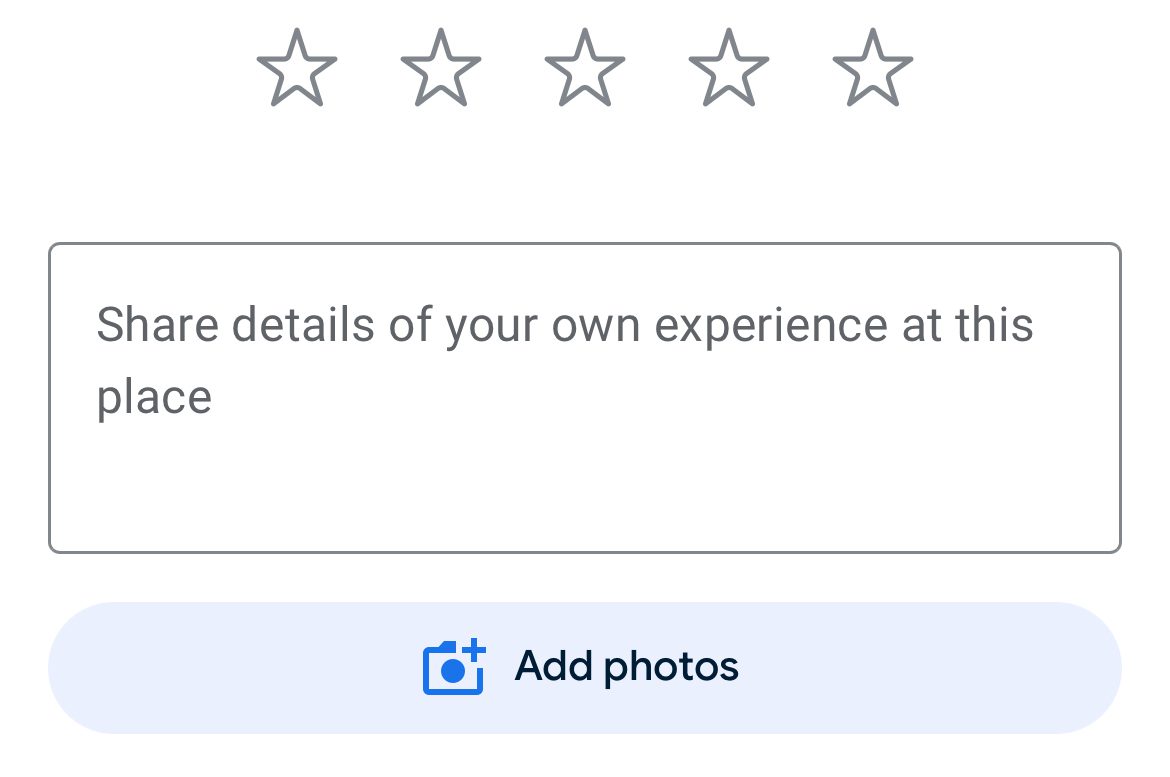Give a three-star rating

(585, 68)
